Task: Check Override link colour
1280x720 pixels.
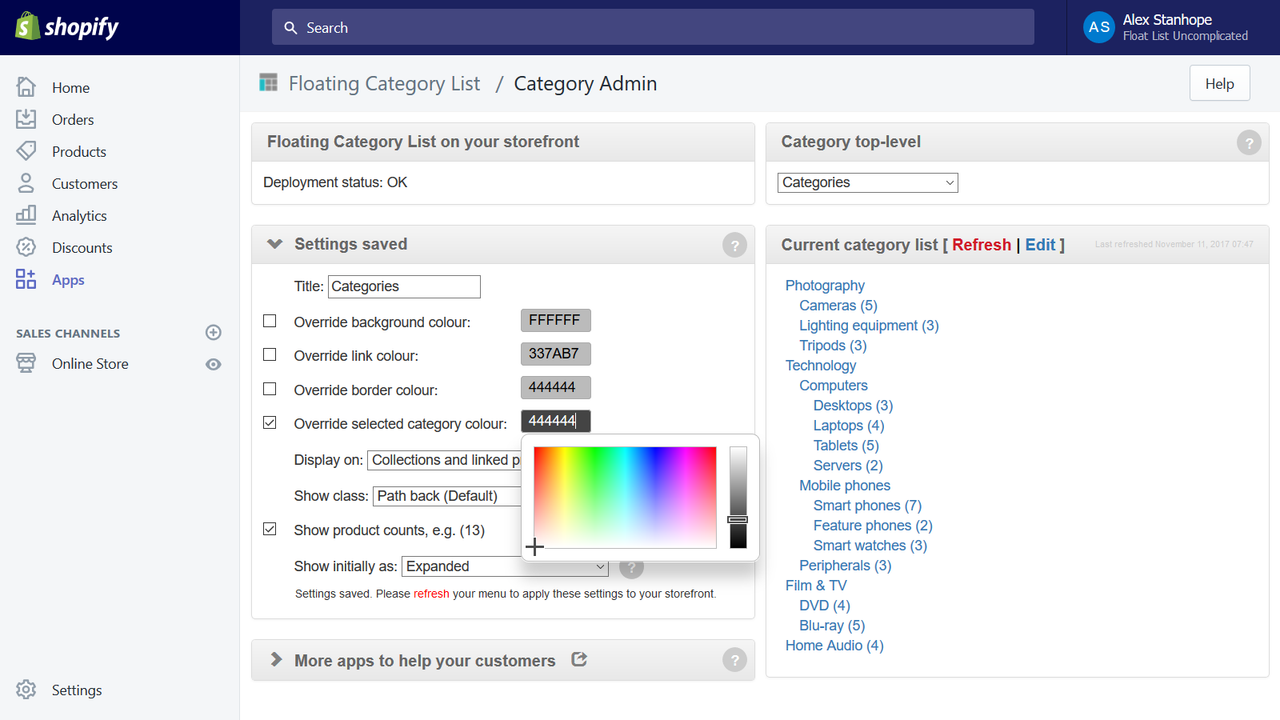Action: point(269,356)
